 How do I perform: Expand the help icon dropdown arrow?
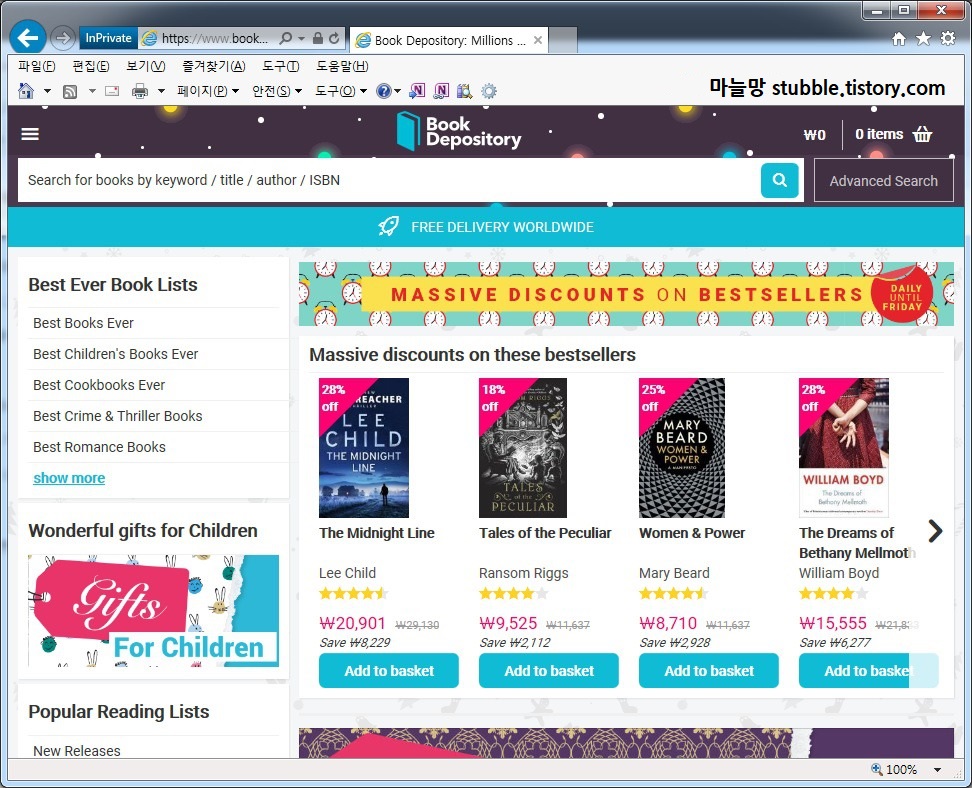pos(397,91)
